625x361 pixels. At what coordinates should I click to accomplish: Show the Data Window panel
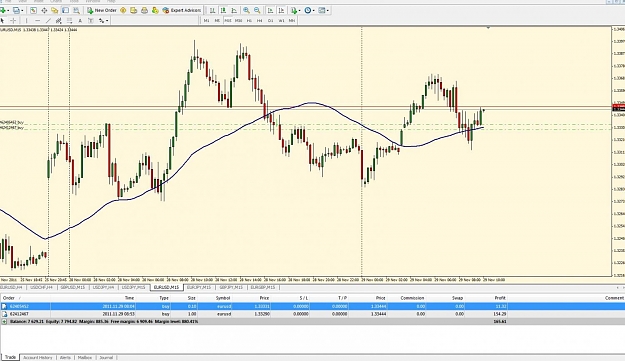pos(44,10)
